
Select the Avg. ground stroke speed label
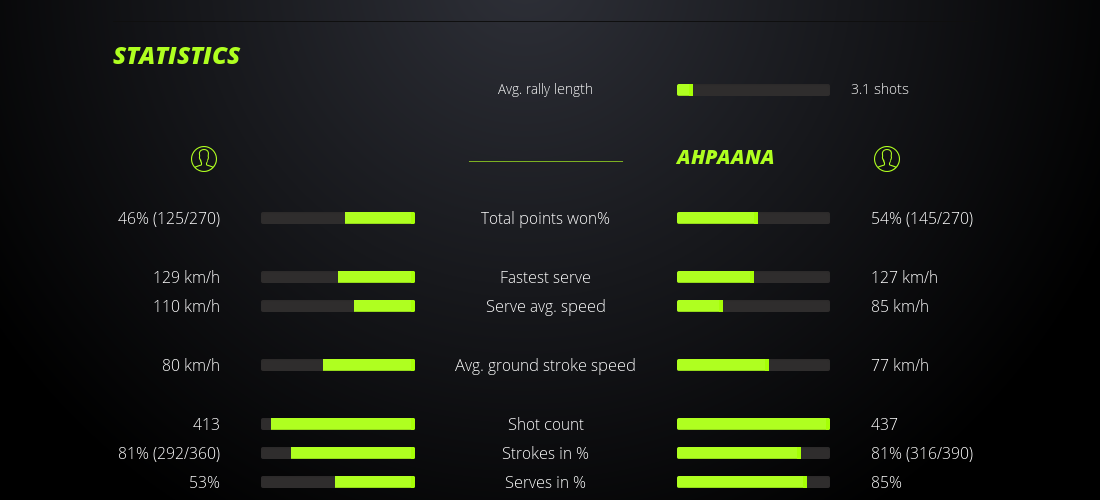pyautogui.click(x=545, y=365)
